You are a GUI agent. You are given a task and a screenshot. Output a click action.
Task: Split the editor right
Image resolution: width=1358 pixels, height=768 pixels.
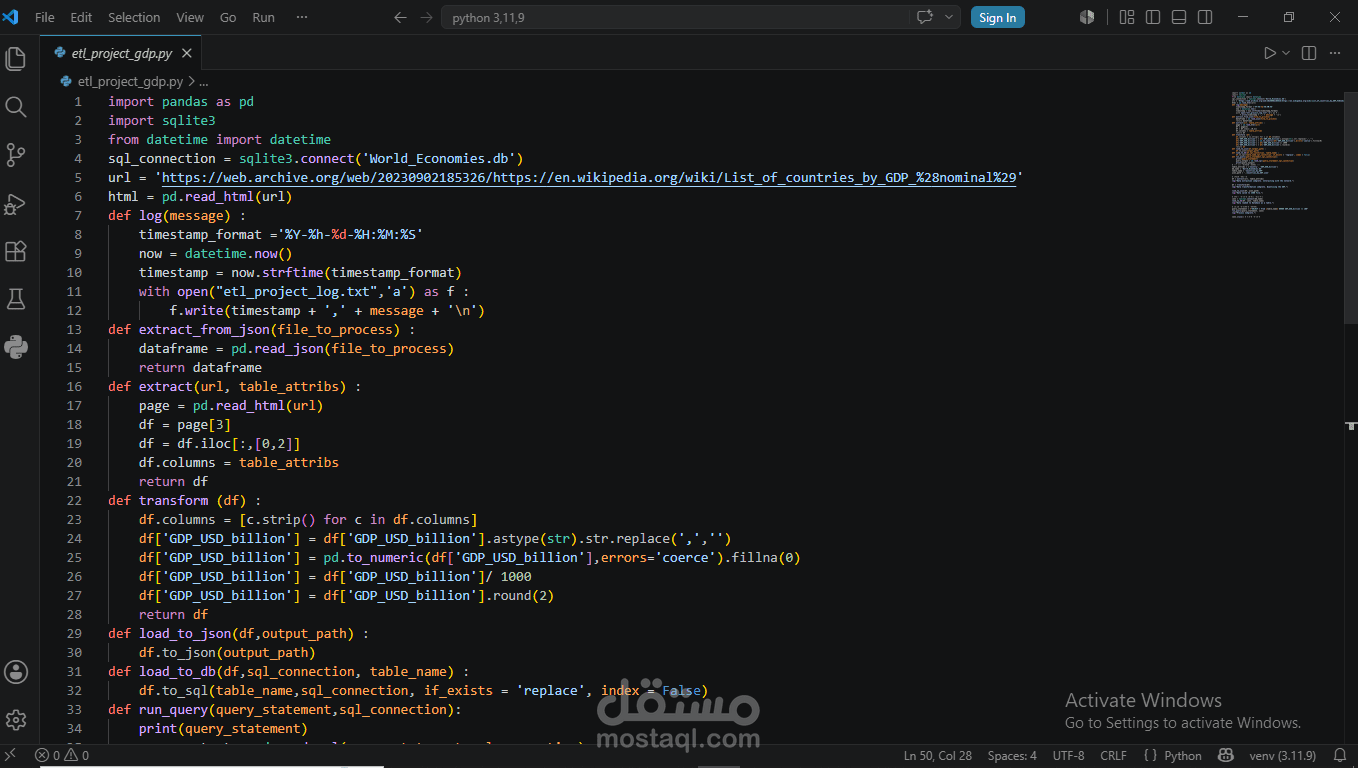pyautogui.click(x=1309, y=53)
